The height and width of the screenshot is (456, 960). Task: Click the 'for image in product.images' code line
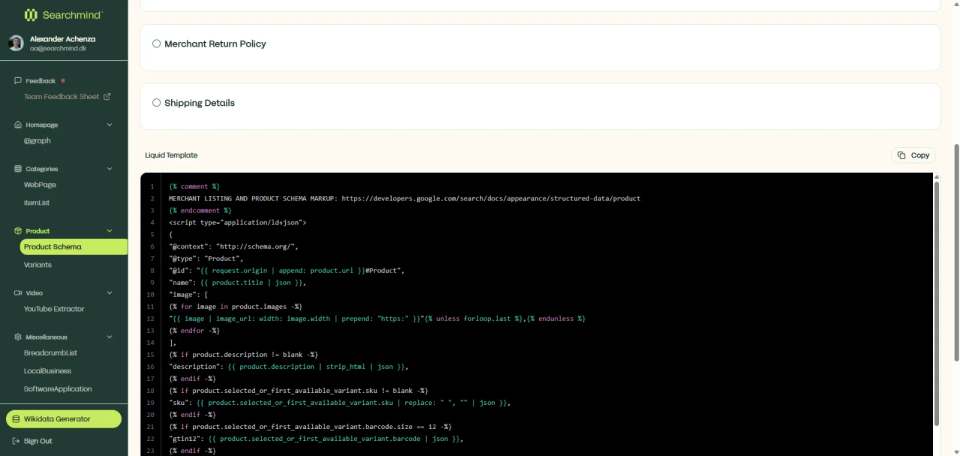(236, 307)
